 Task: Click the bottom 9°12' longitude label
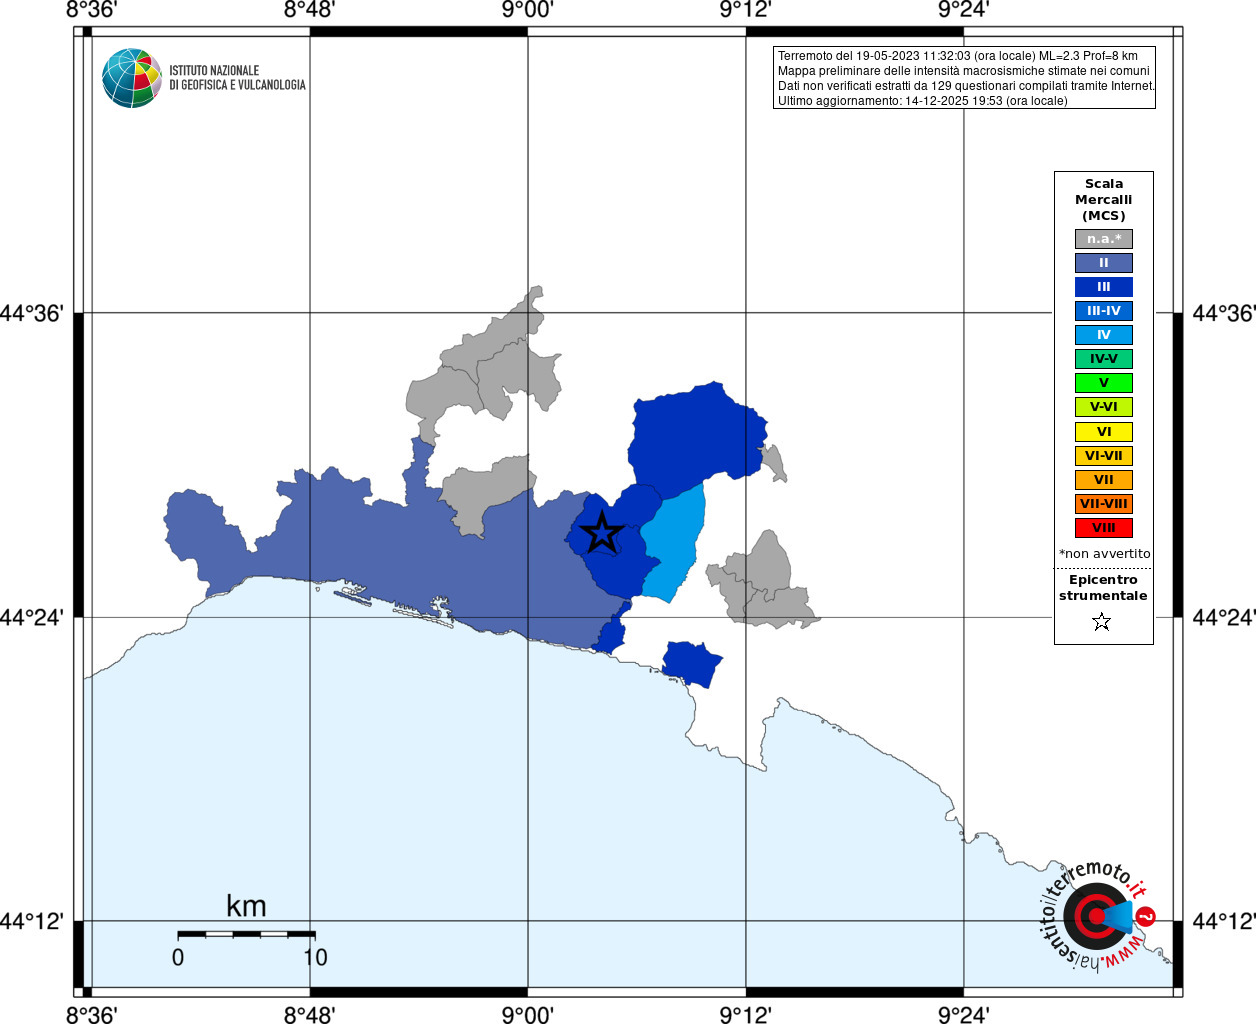pyautogui.click(x=745, y=1015)
